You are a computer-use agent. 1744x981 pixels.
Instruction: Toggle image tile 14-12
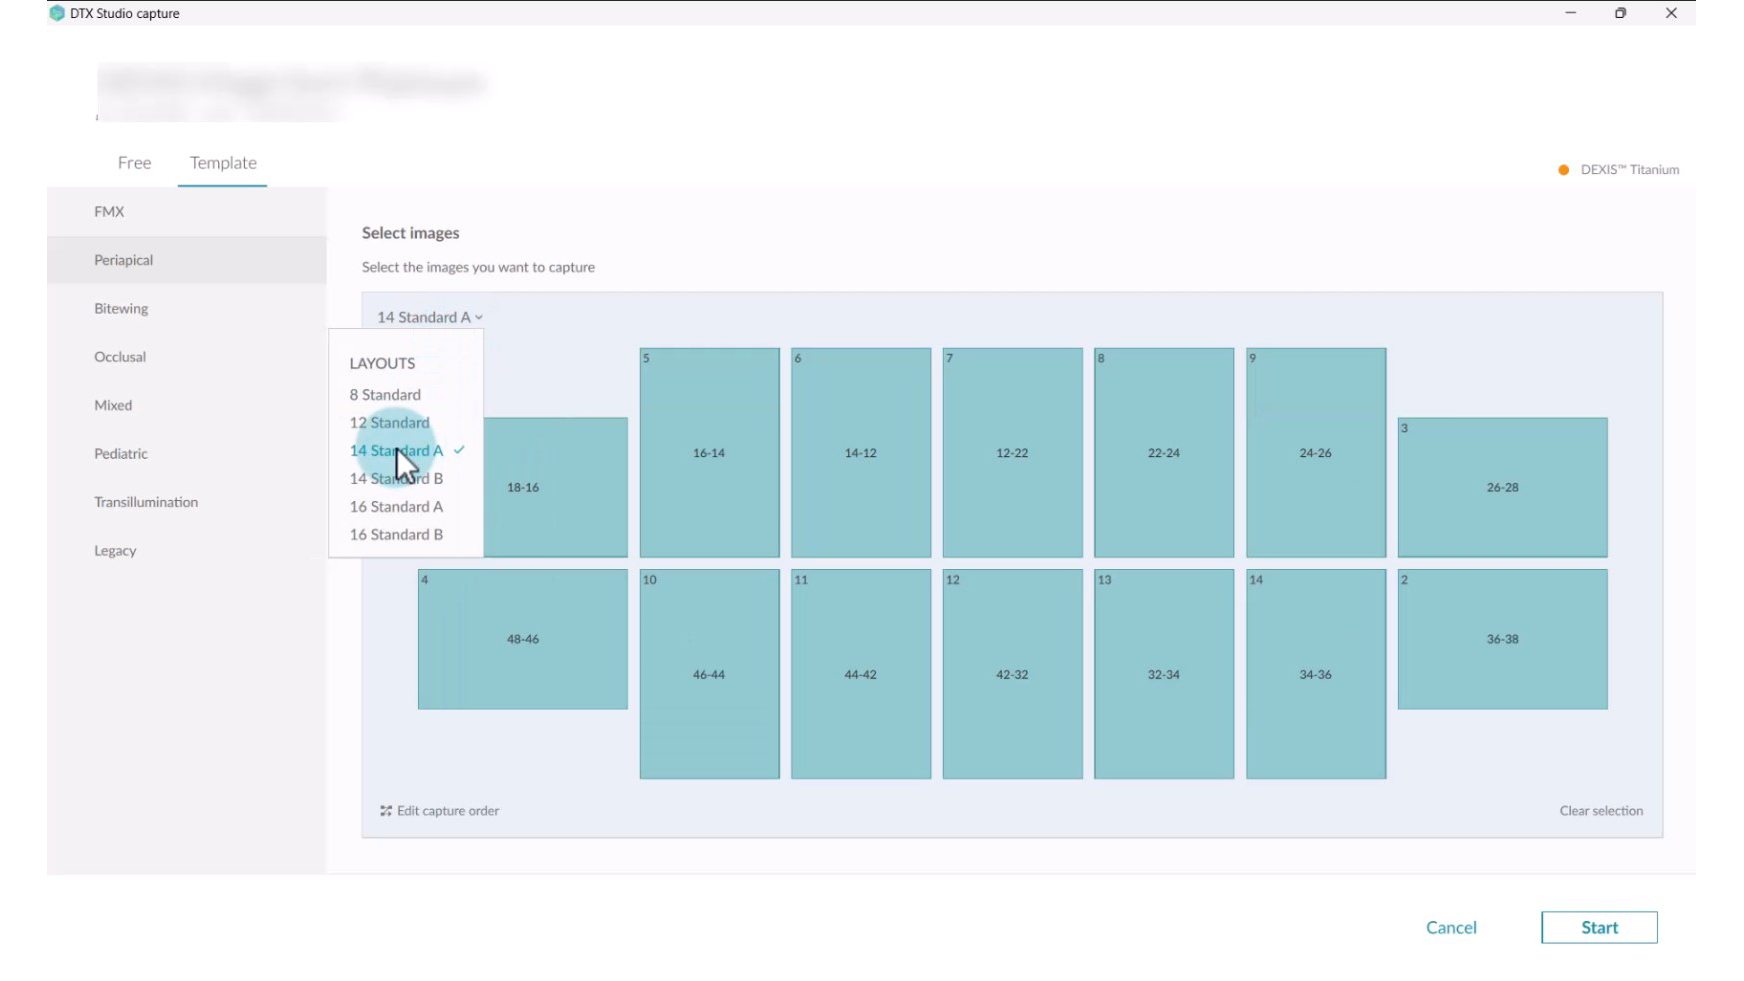pyautogui.click(x=861, y=453)
